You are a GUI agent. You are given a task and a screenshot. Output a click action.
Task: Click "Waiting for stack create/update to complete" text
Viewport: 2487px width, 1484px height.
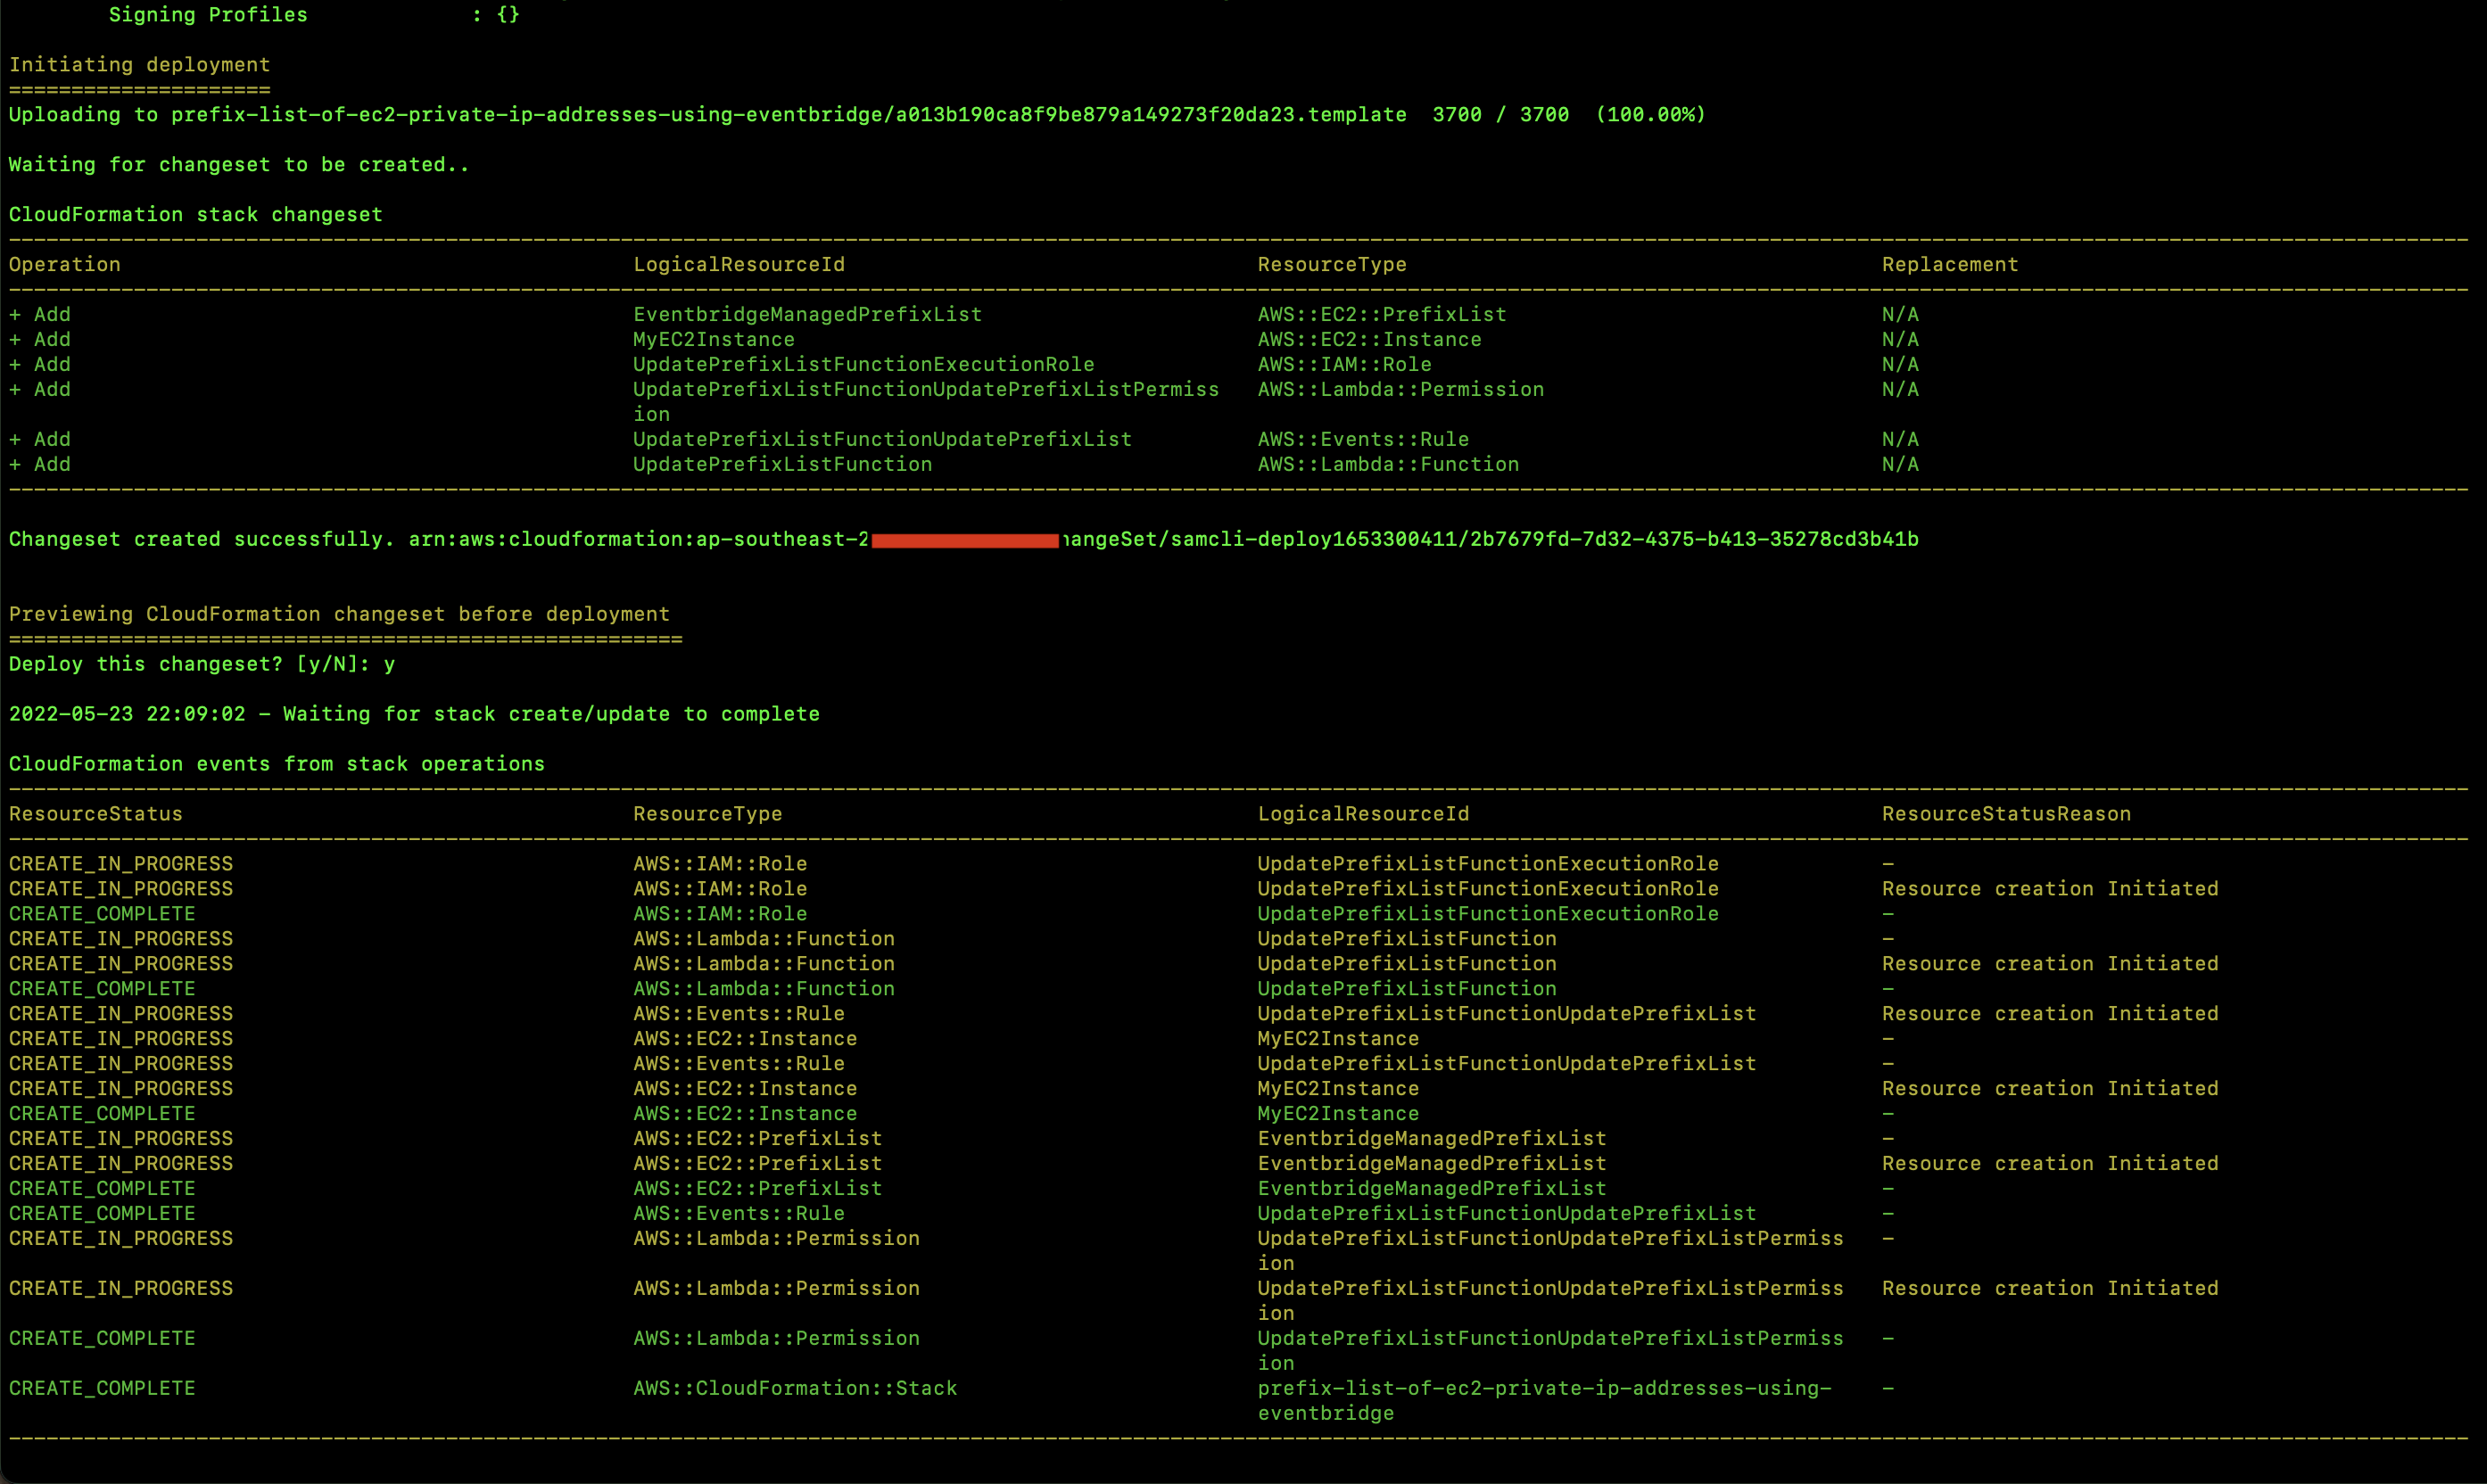pyautogui.click(x=552, y=715)
